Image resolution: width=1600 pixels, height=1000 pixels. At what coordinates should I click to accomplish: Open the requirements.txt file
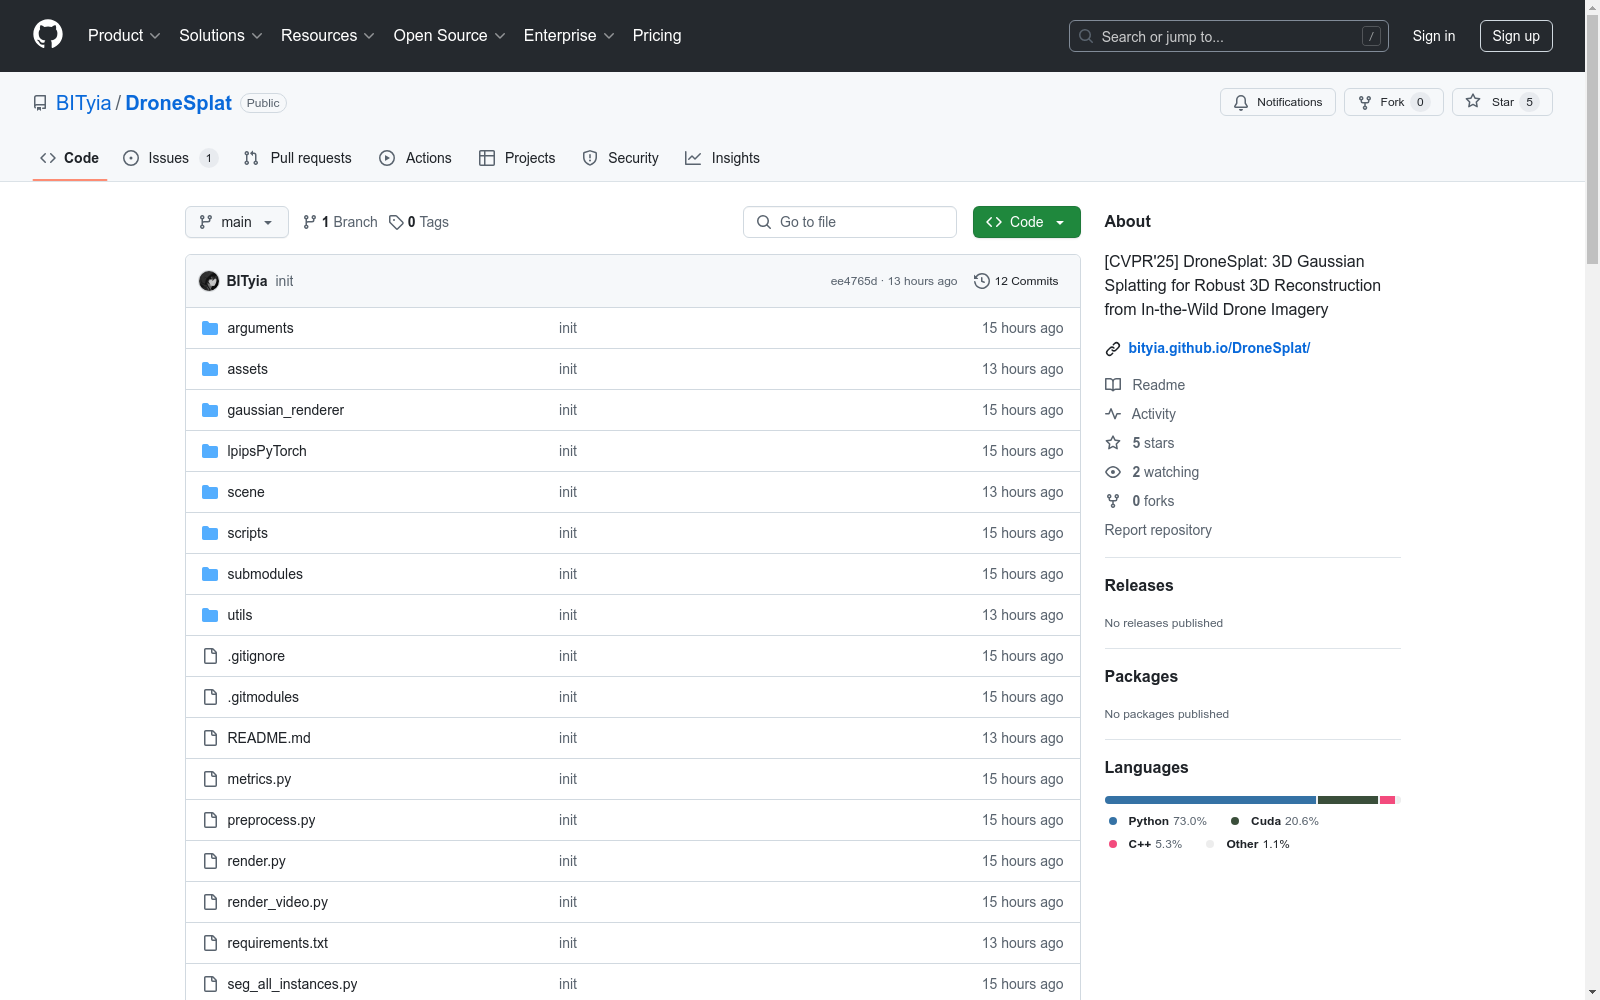278,943
